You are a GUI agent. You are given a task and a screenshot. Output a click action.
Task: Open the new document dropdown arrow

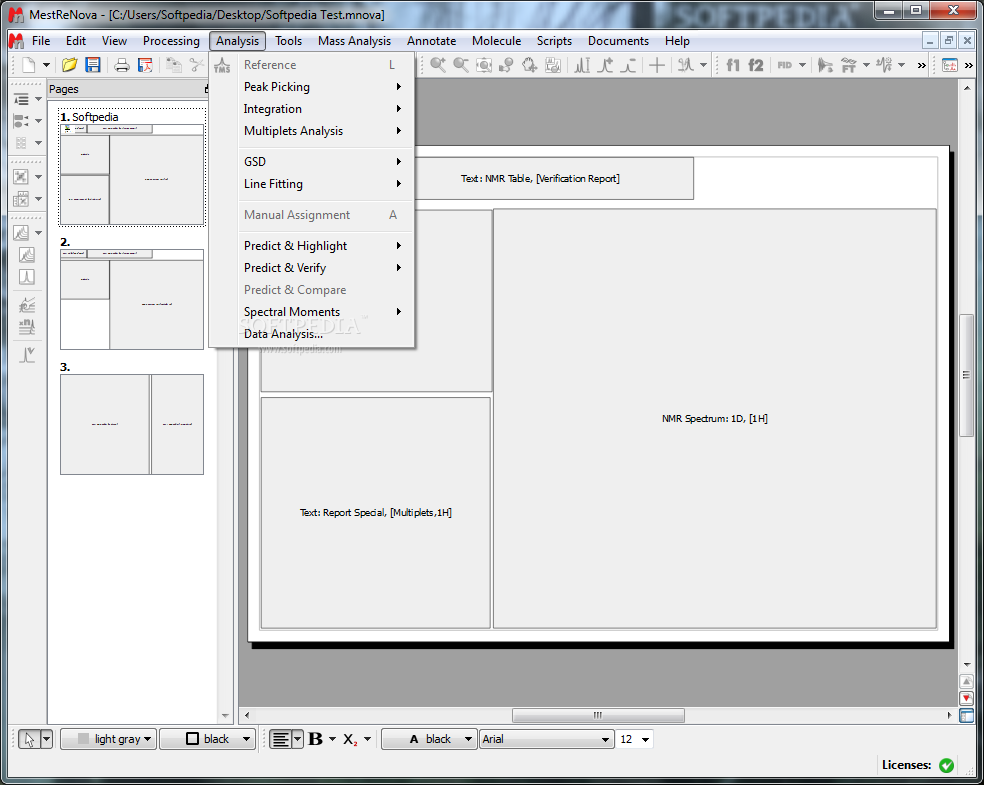coord(46,65)
